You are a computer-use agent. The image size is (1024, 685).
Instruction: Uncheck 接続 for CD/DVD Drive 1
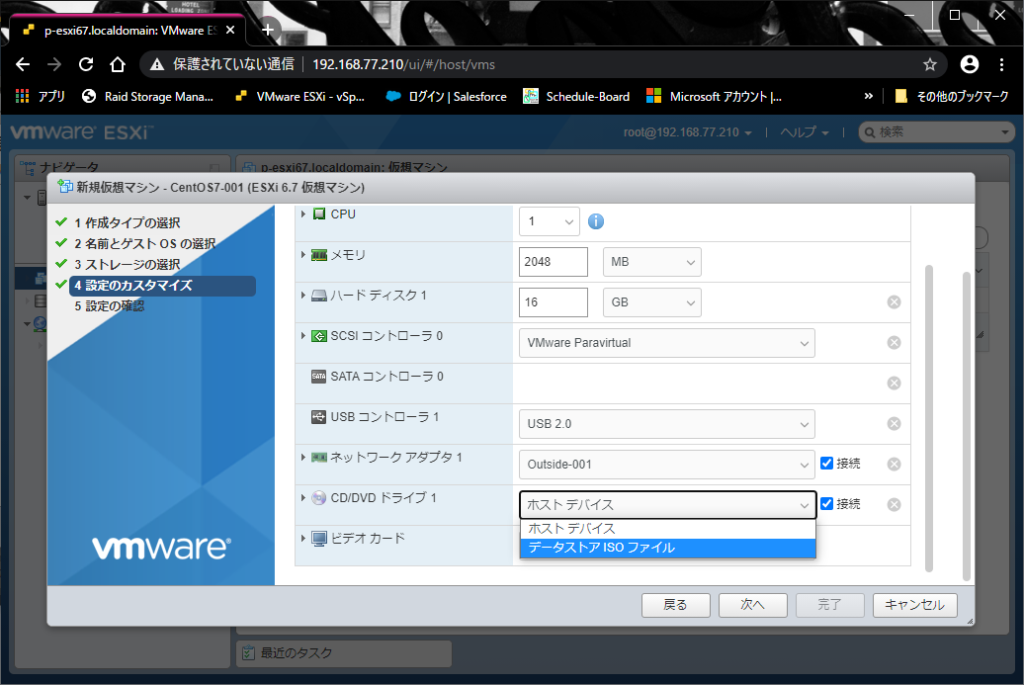[x=827, y=503]
